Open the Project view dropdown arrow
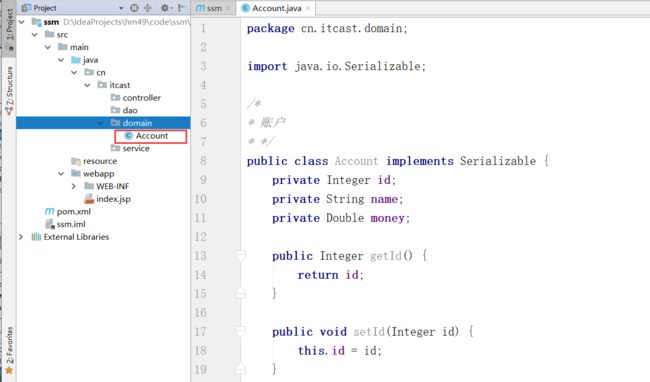Screen dimensions: 650x382 (x=121, y=8)
